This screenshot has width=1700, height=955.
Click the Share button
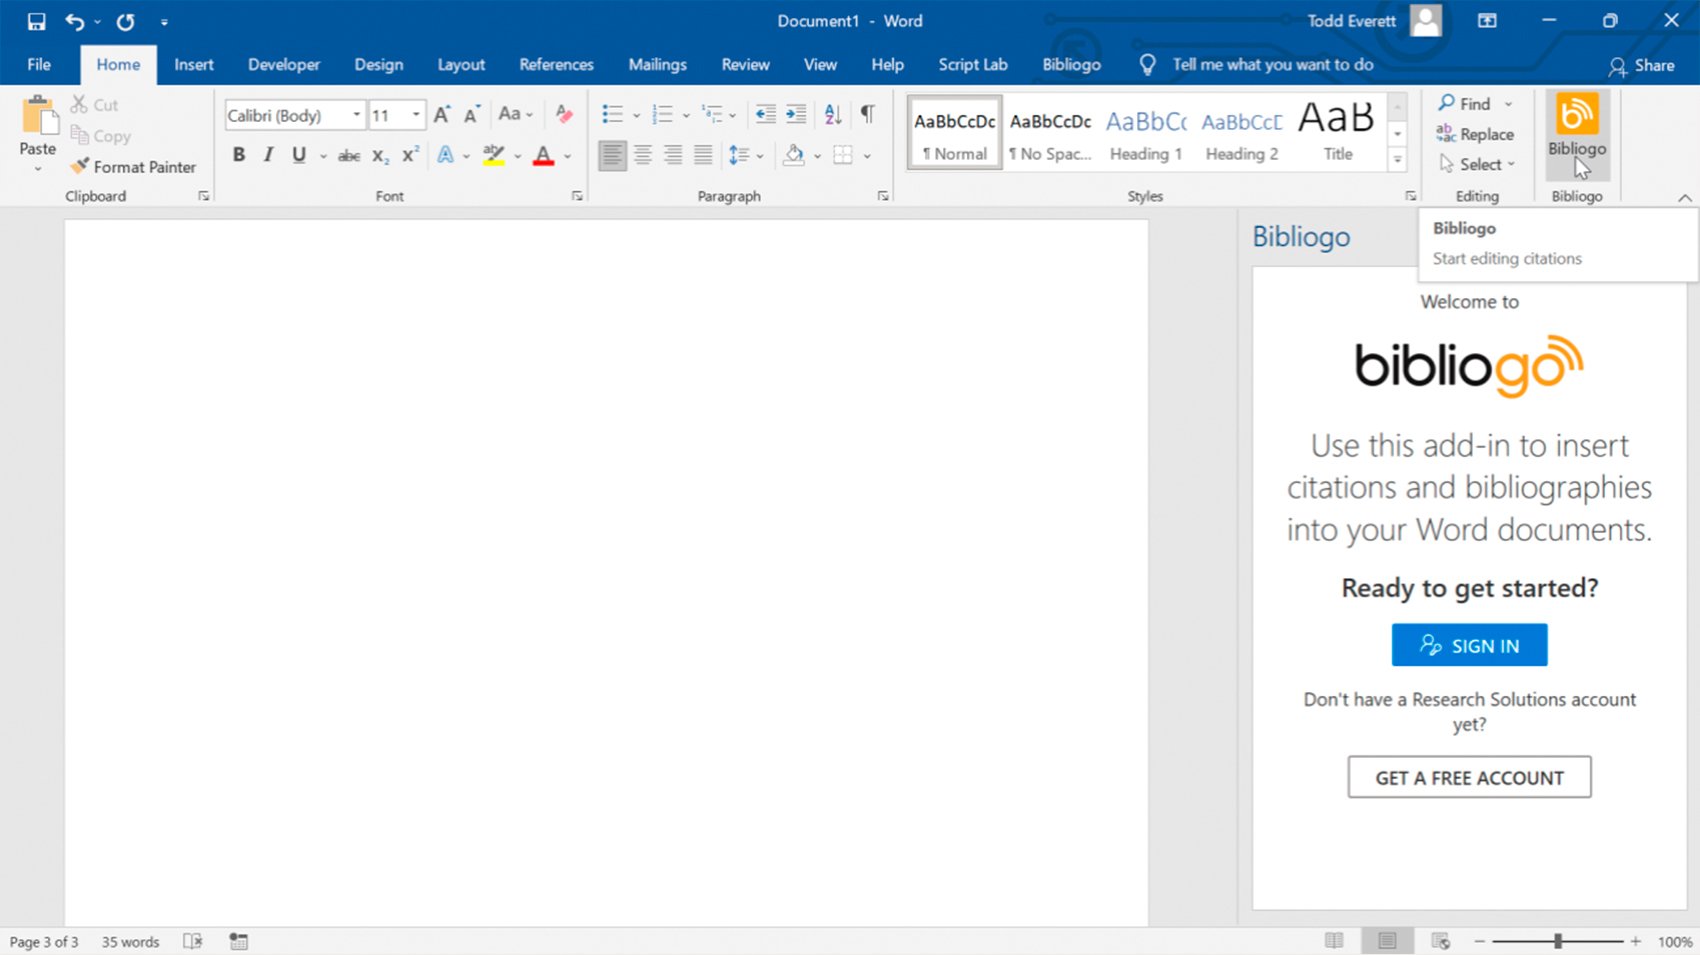pyautogui.click(x=1641, y=66)
